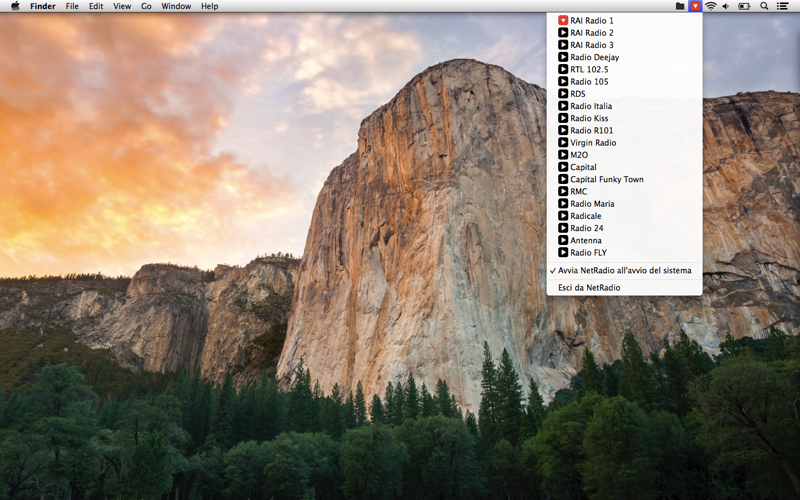Open the Finder menu
Image resolution: width=800 pixels, height=500 pixels.
point(43,6)
